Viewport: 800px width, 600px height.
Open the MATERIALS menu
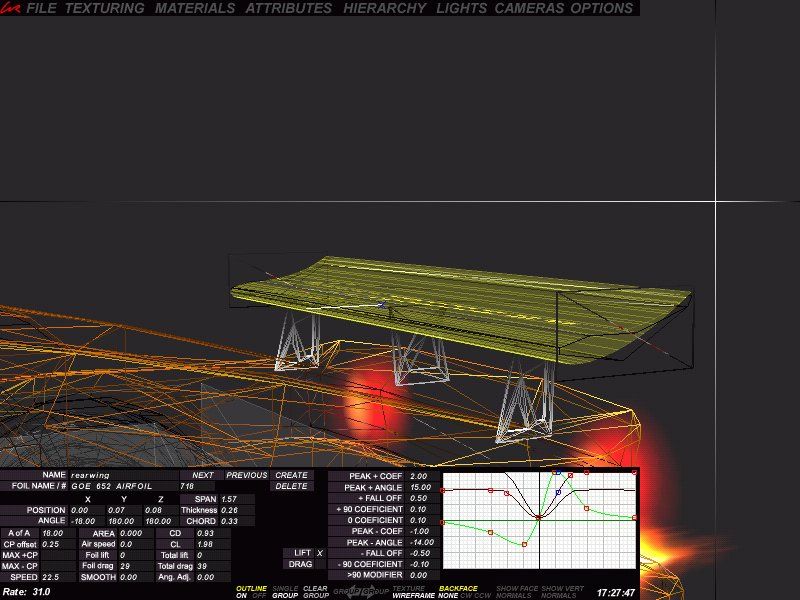tap(195, 8)
